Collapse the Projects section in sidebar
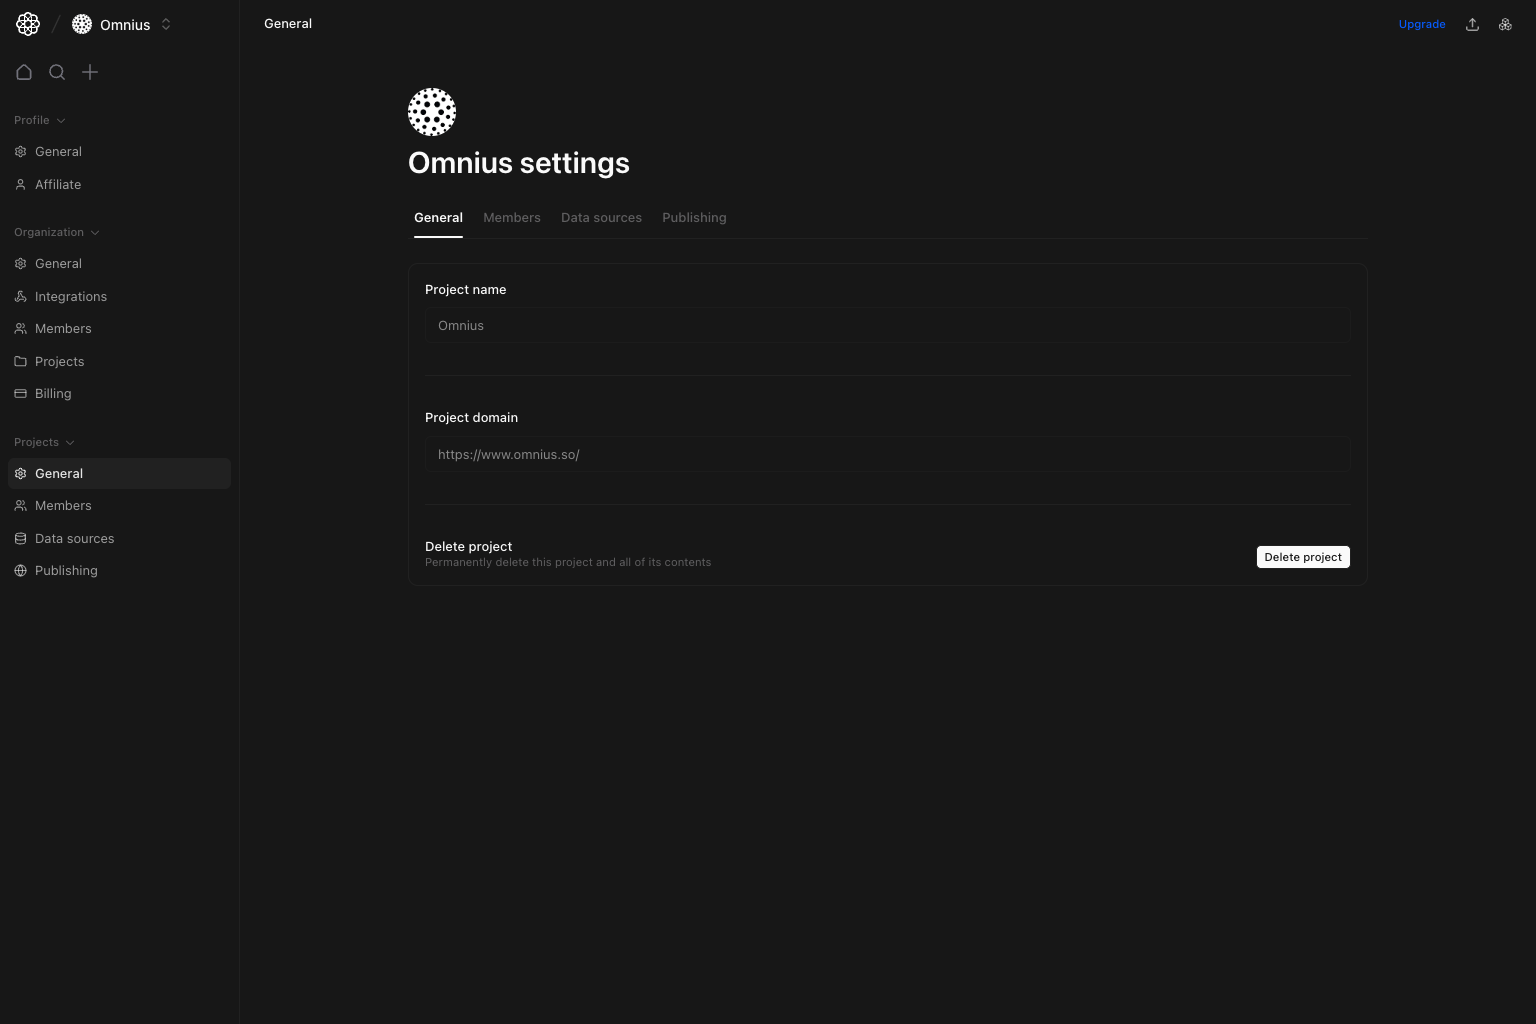The image size is (1536, 1024). tap(70, 442)
